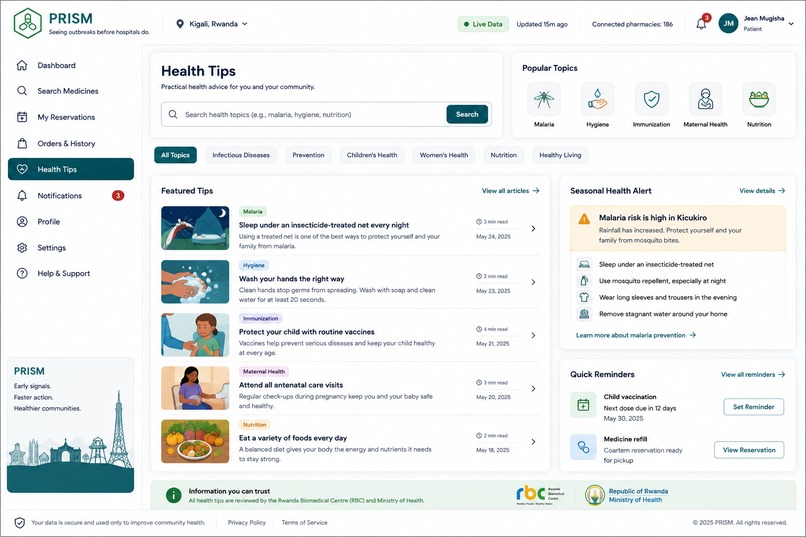Open the Terms of Service footer link
This screenshot has height=537, width=806.
click(304, 523)
